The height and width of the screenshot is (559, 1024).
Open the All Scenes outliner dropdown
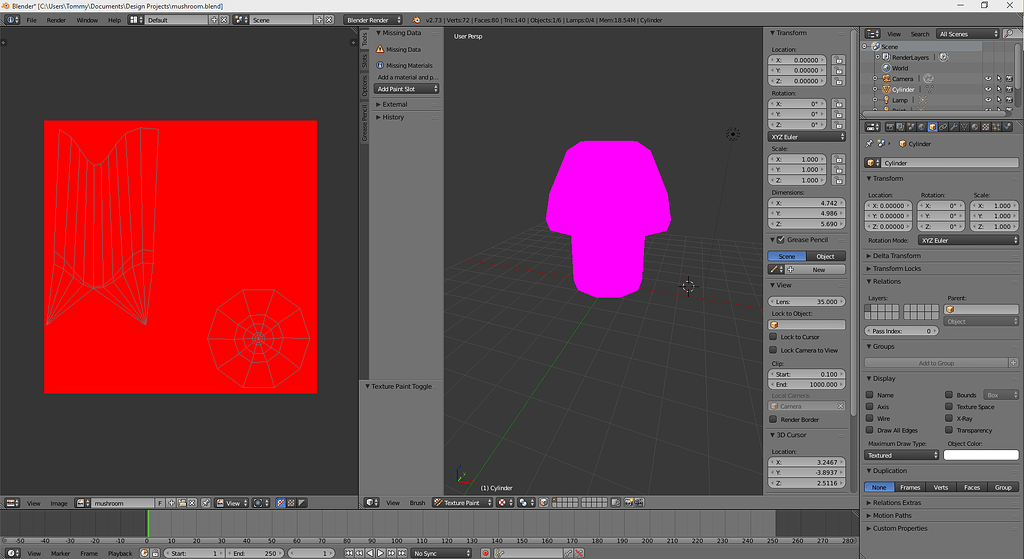[x=968, y=33]
